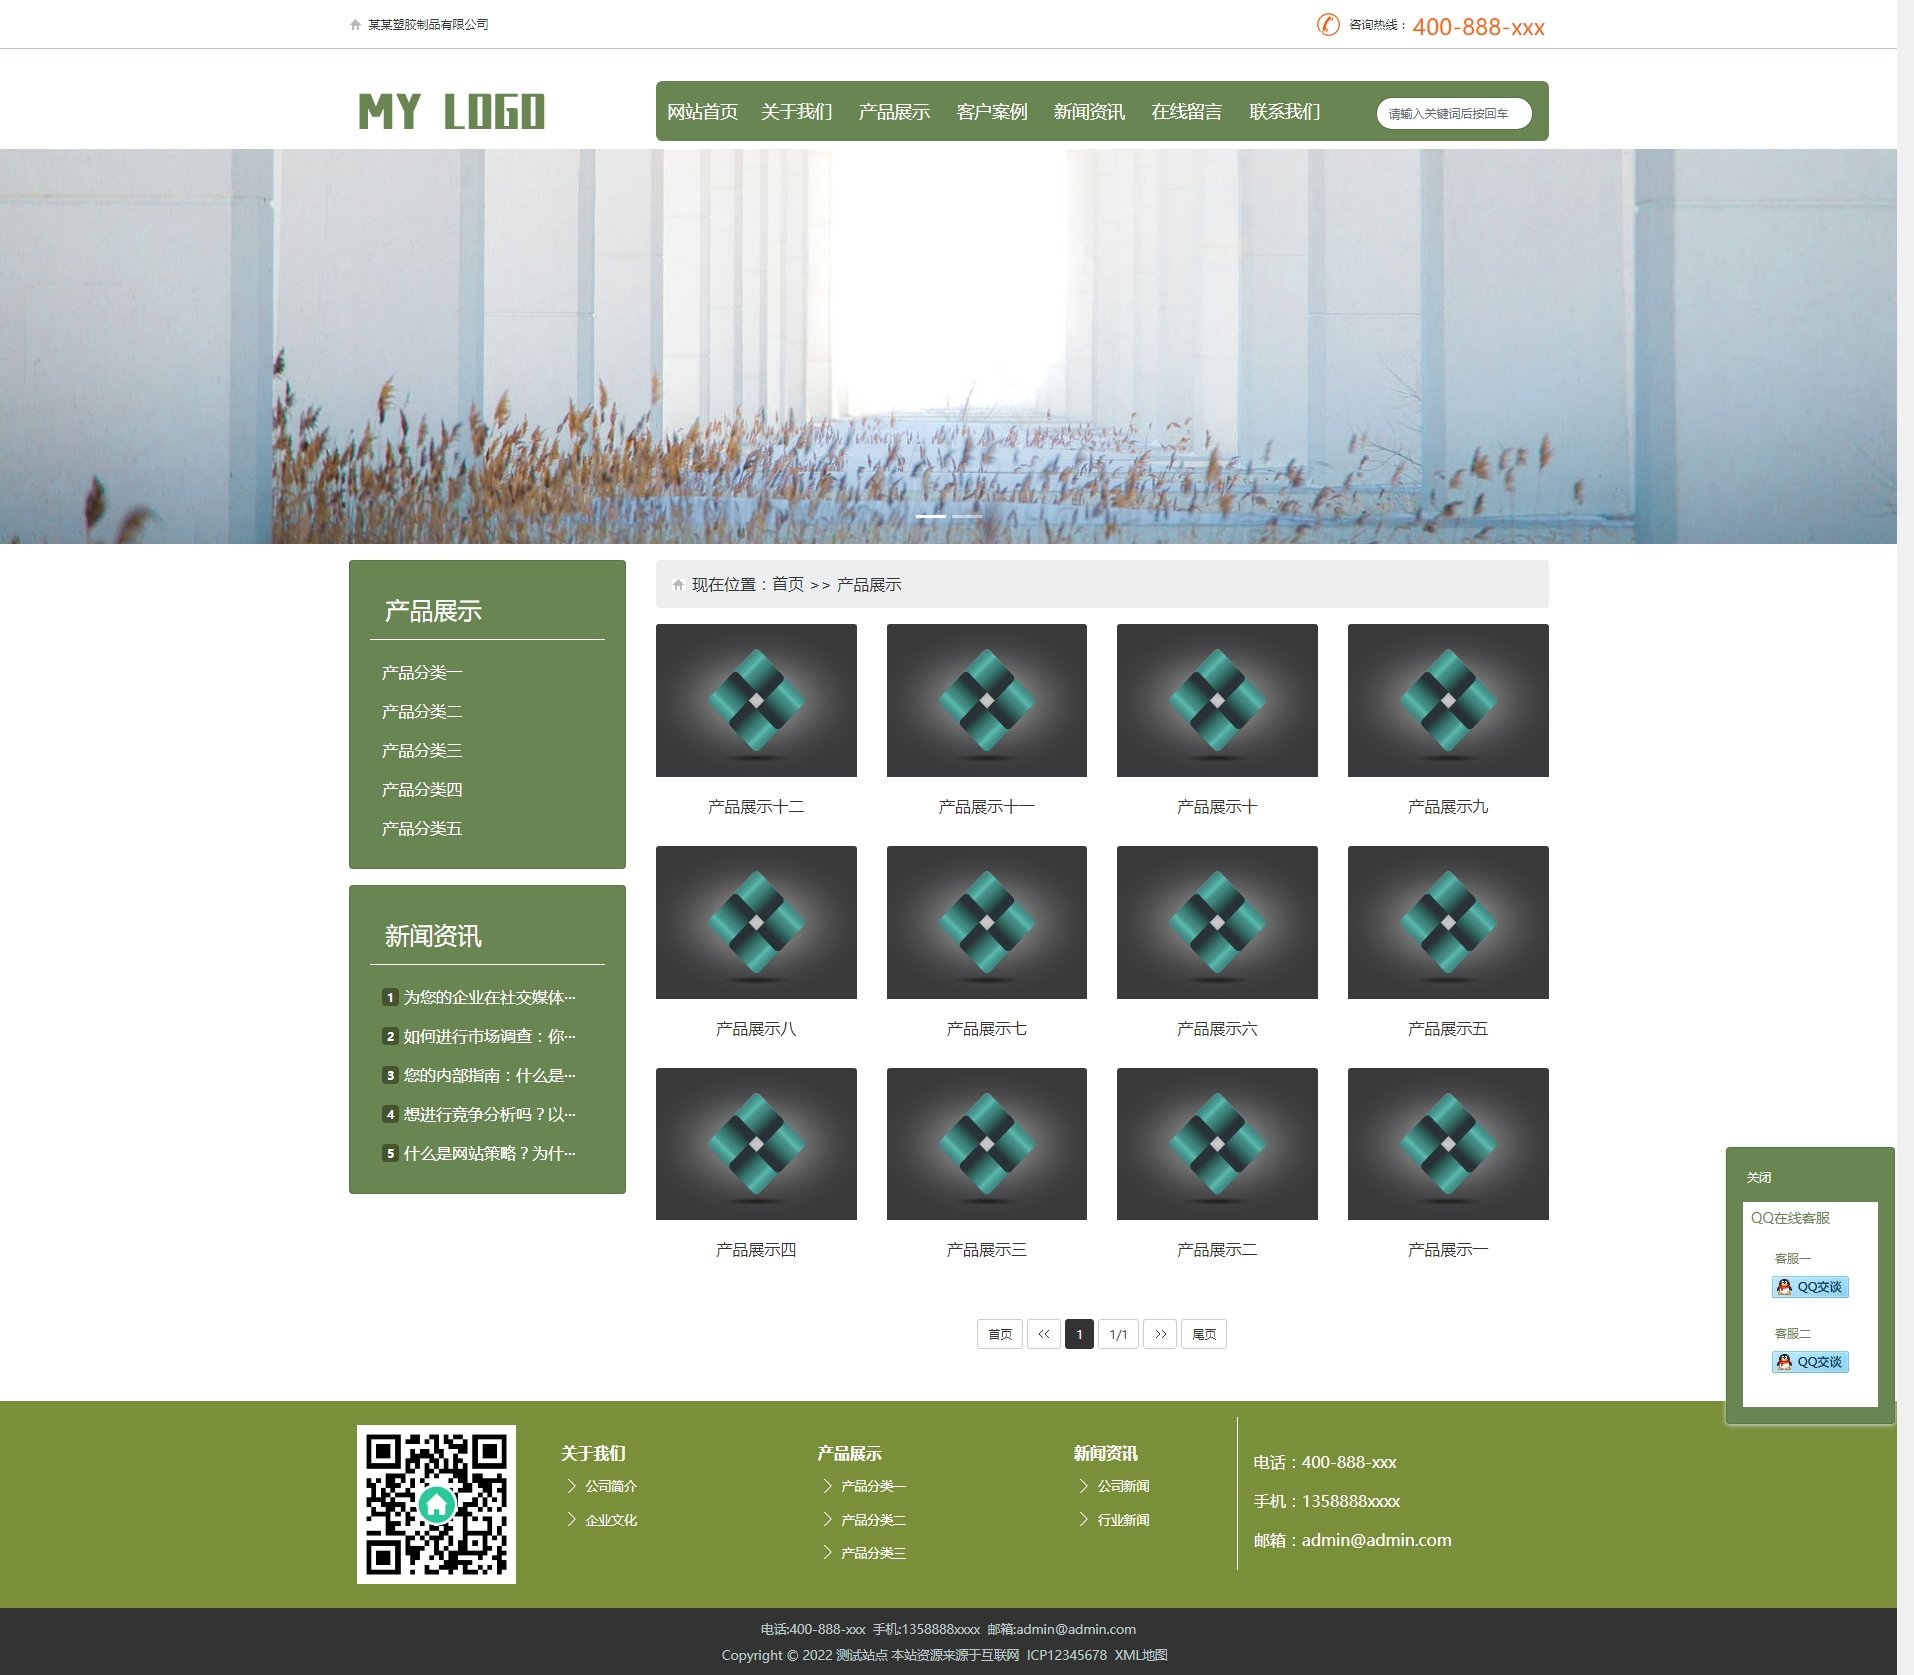
Task: Go to previous page using << arrow
Action: [x=1043, y=1334]
